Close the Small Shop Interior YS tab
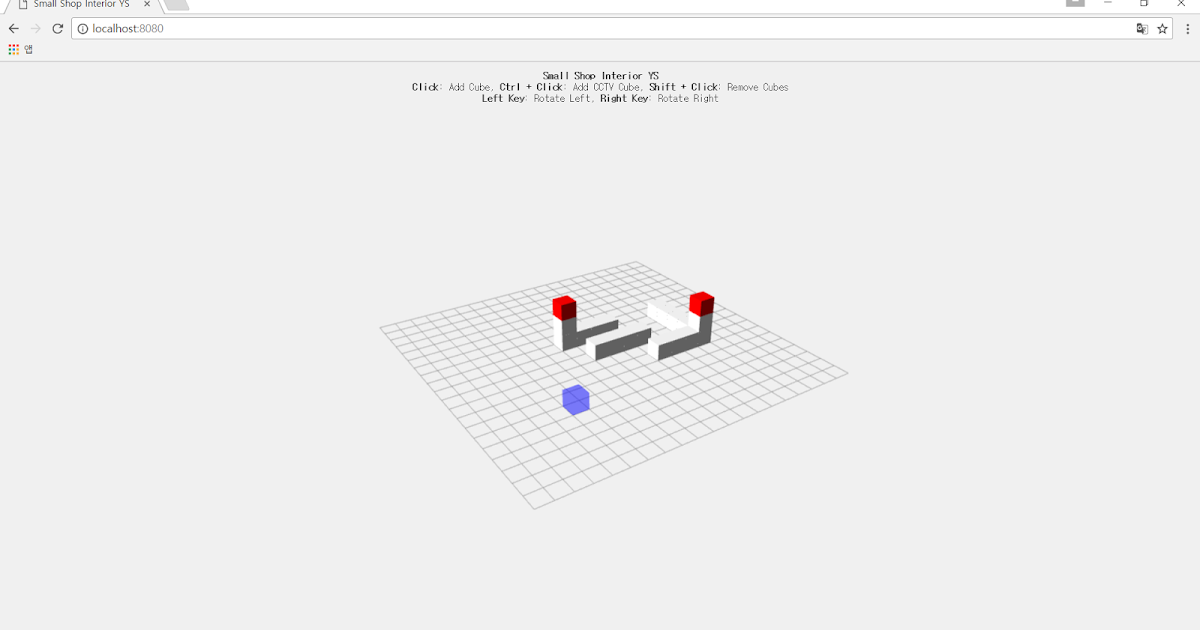 pyautogui.click(x=147, y=4)
